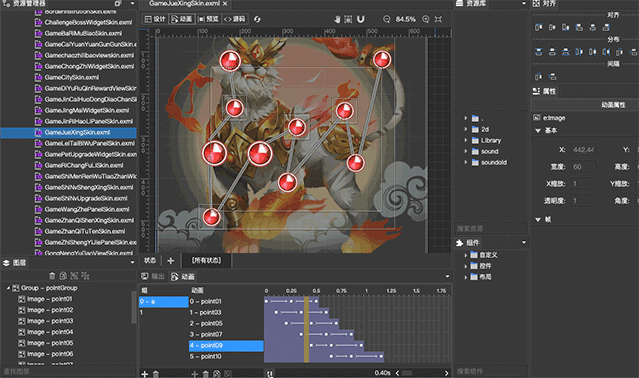The image size is (639, 378).
Task: Select the GameJueXingSkin.exml editor tab
Action: point(184,4)
